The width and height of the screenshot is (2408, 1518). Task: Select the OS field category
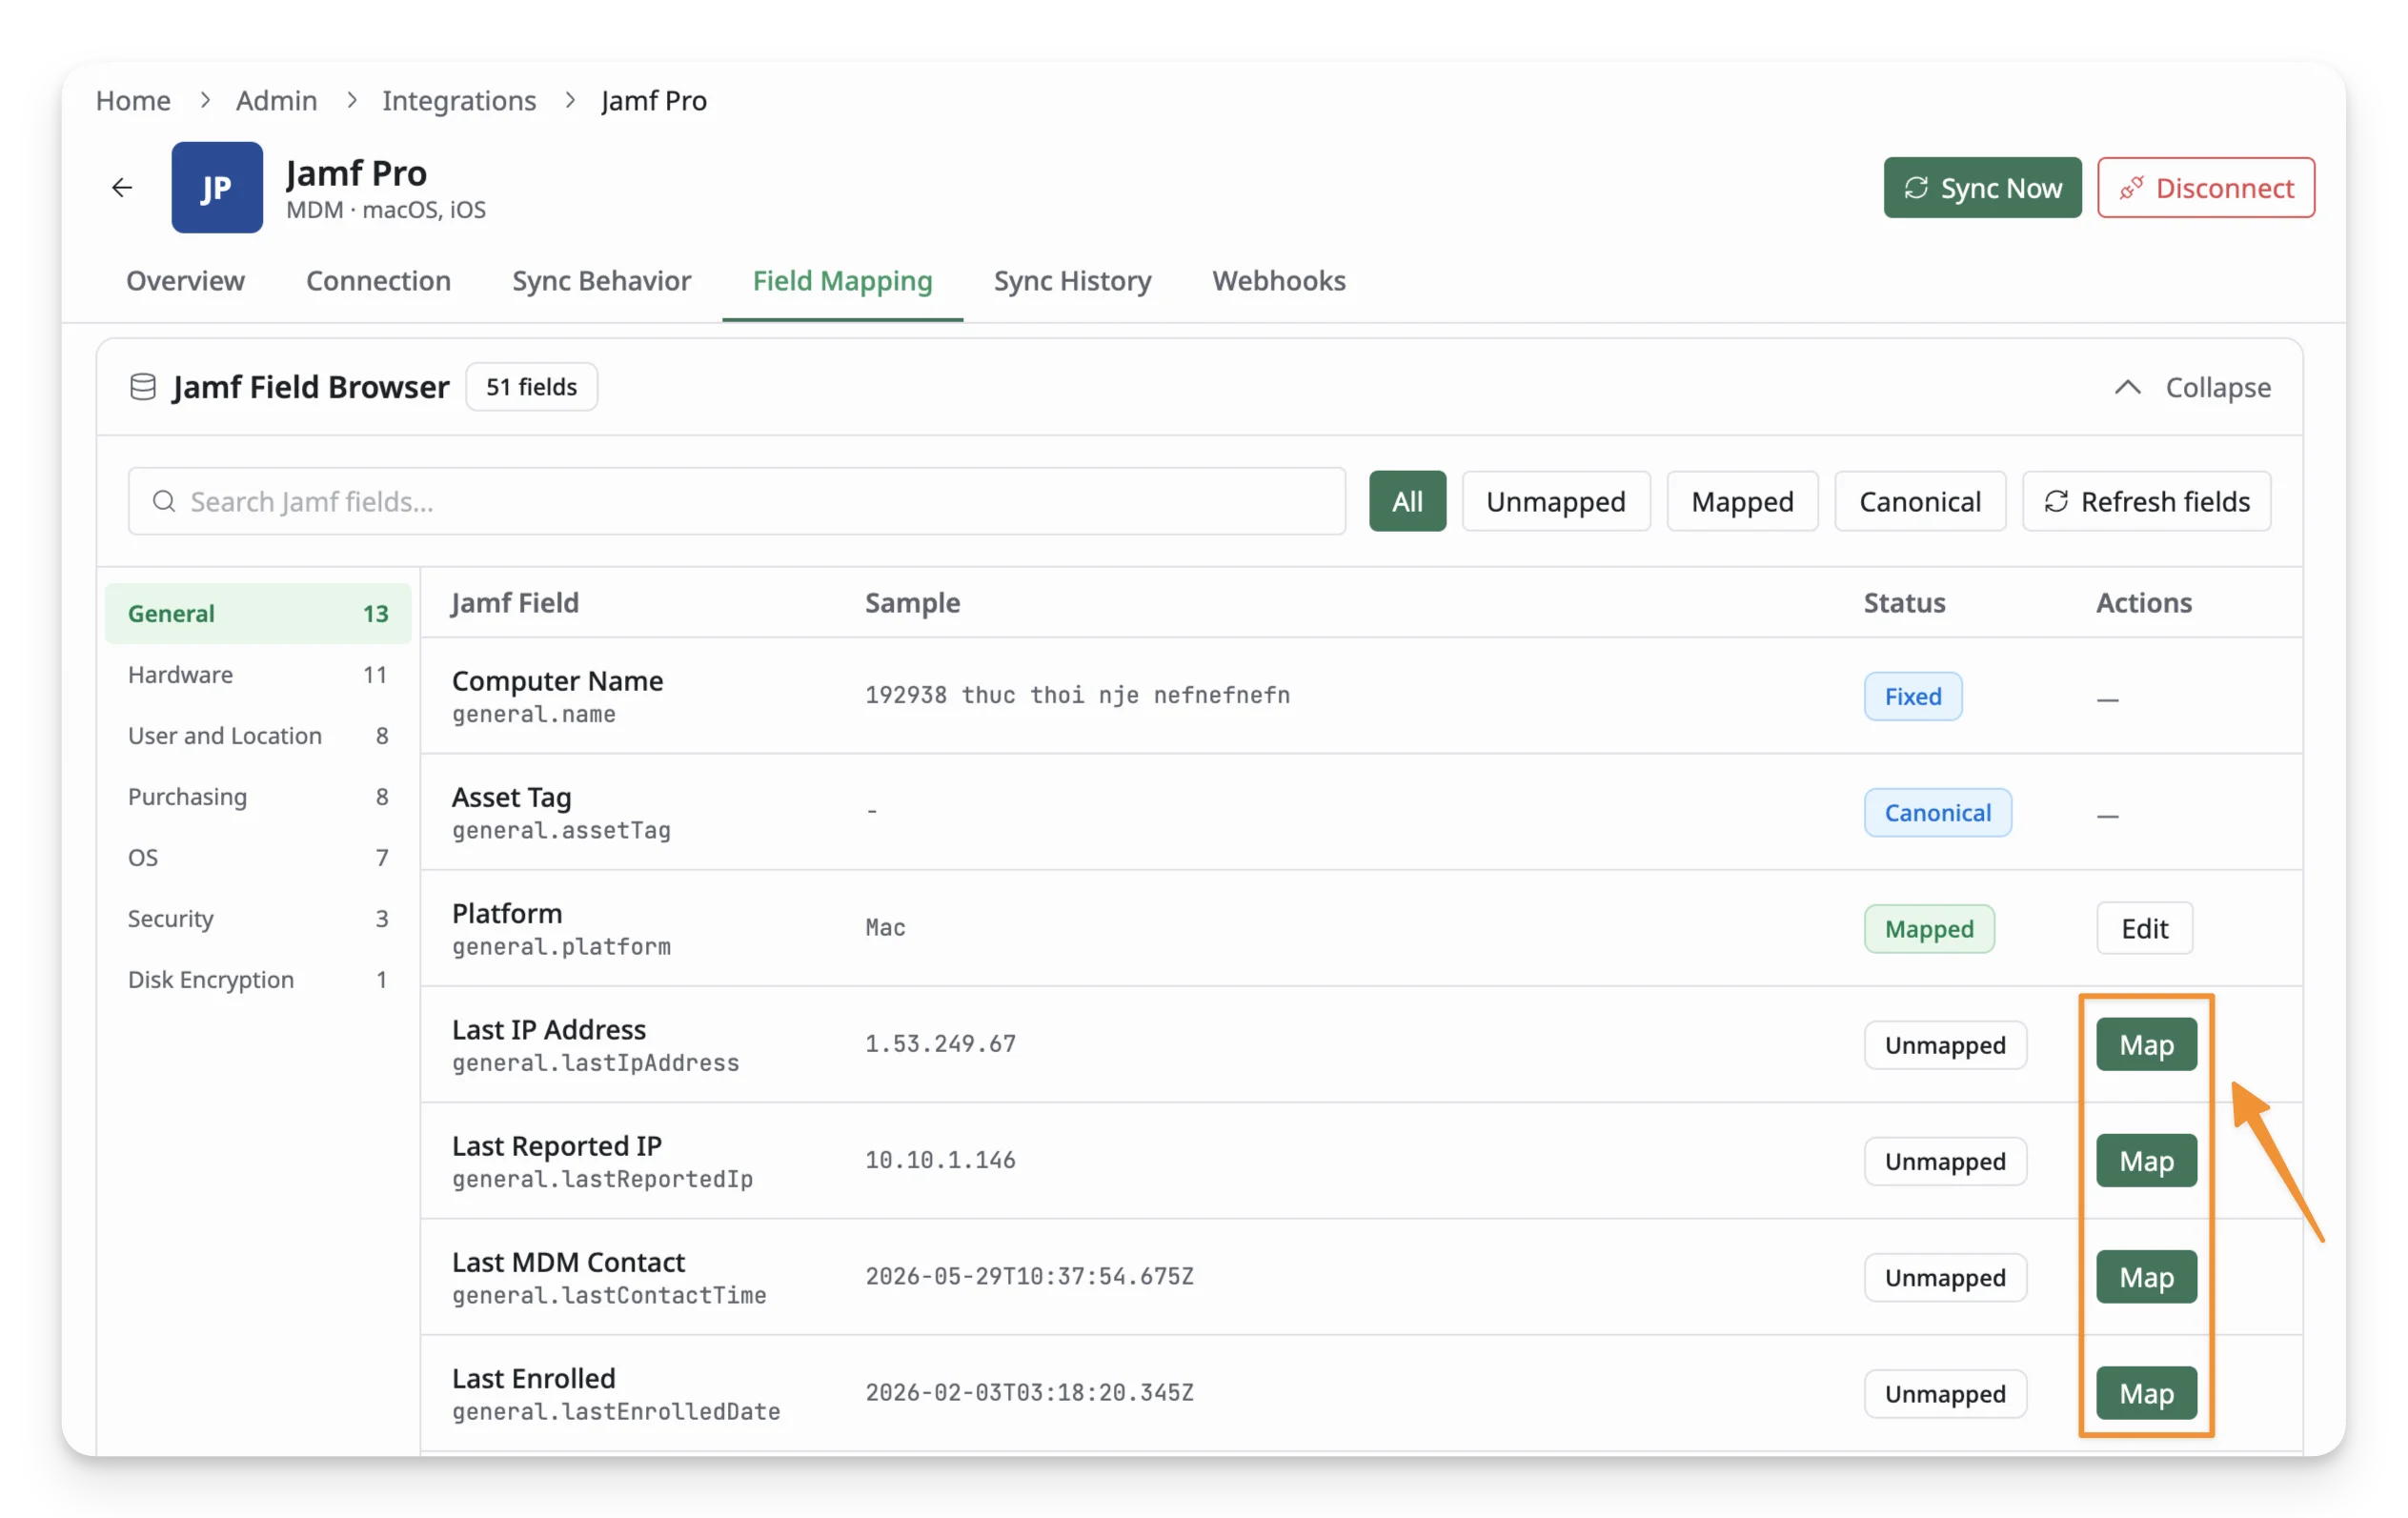pyautogui.click(x=258, y=857)
